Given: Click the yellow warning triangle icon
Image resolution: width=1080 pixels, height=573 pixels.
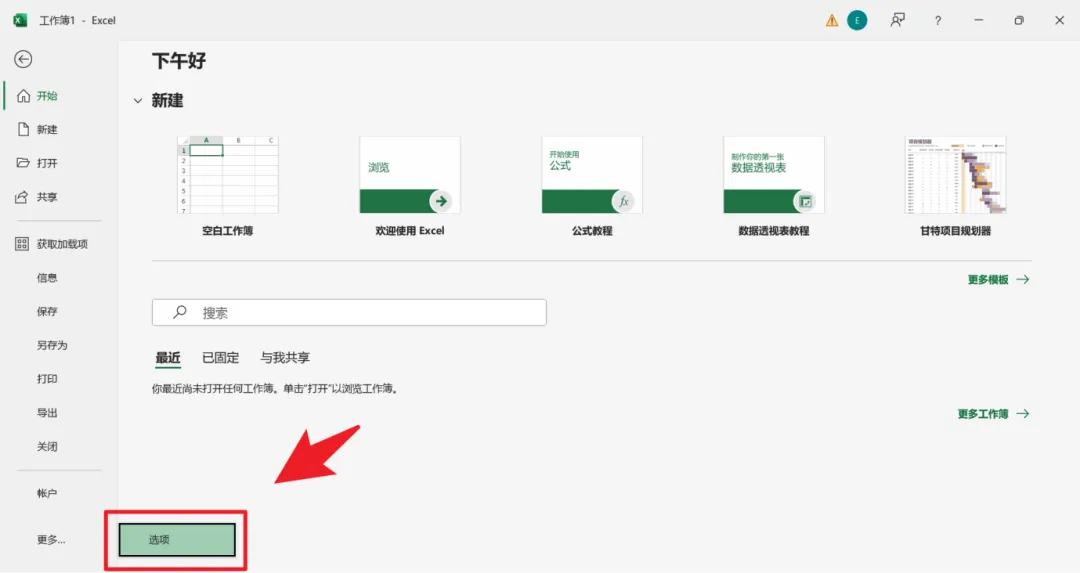Looking at the screenshot, I should point(832,21).
